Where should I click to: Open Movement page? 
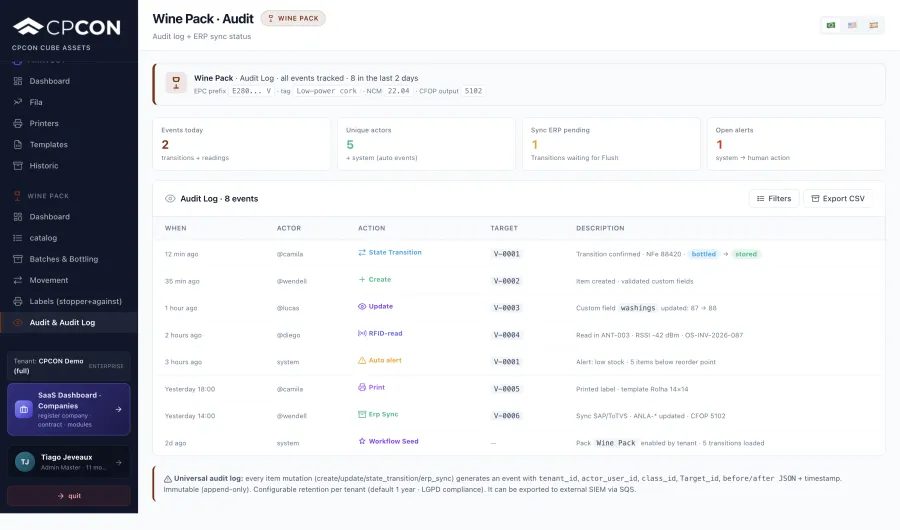[69, 280]
